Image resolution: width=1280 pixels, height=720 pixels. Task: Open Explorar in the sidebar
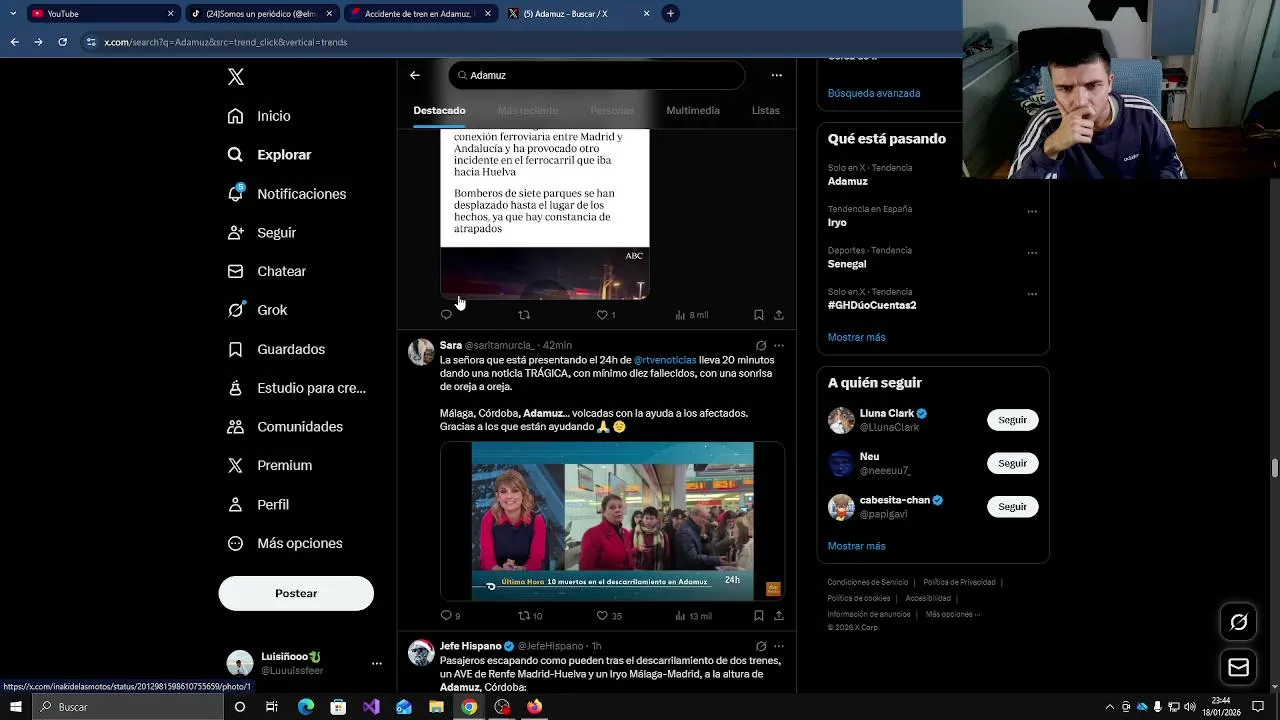coord(269,155)
